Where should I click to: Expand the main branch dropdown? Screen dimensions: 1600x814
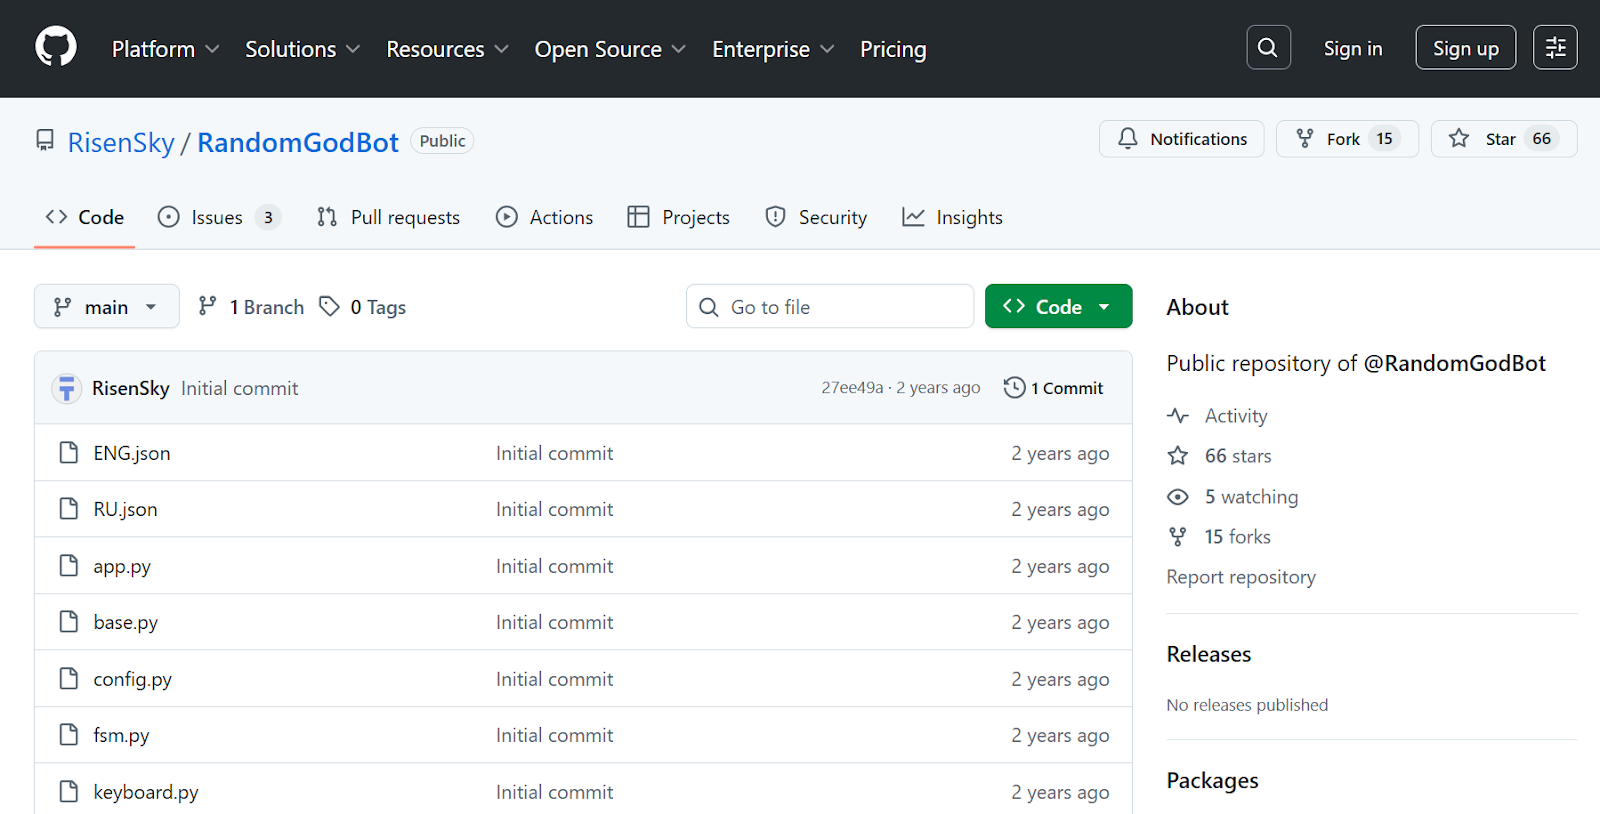pyautogui.click(x=107, y=307)
